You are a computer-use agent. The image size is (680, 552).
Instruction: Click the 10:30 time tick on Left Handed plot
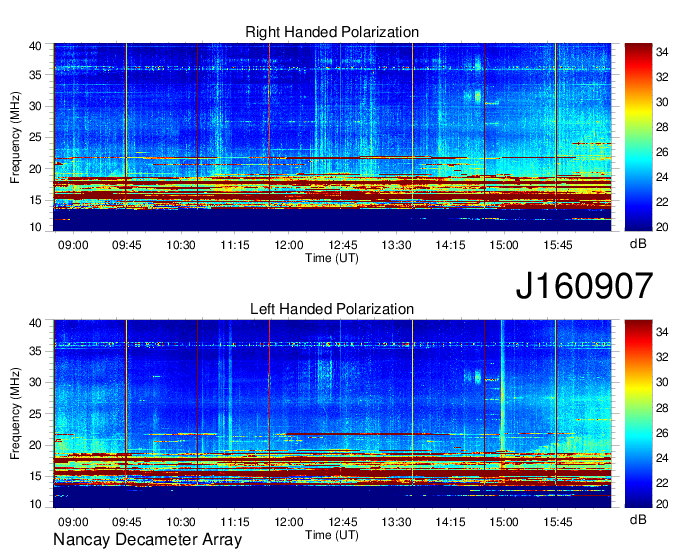pyautogui.click(x=181, y=522)
